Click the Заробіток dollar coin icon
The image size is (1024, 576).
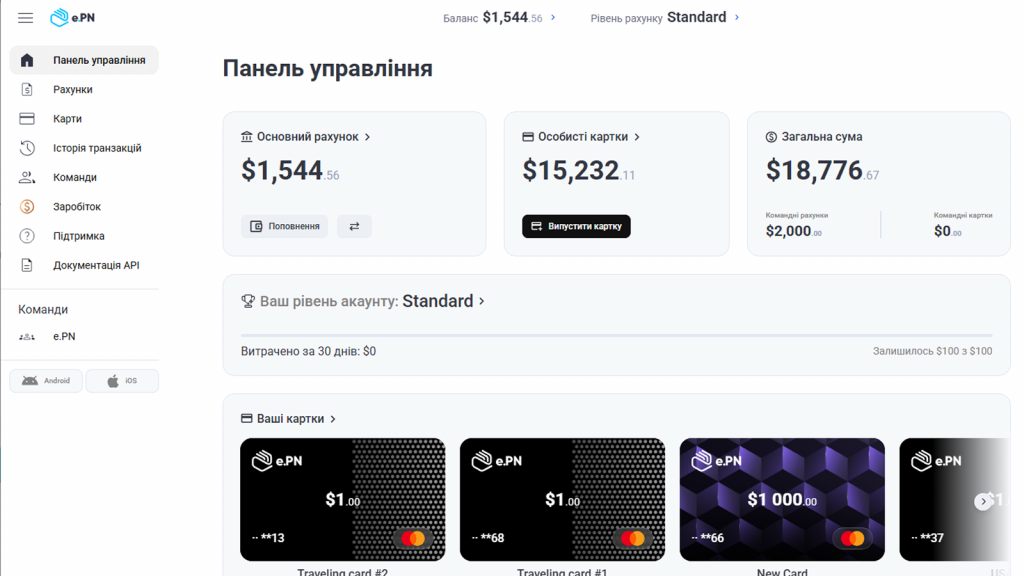click(27, 207)
